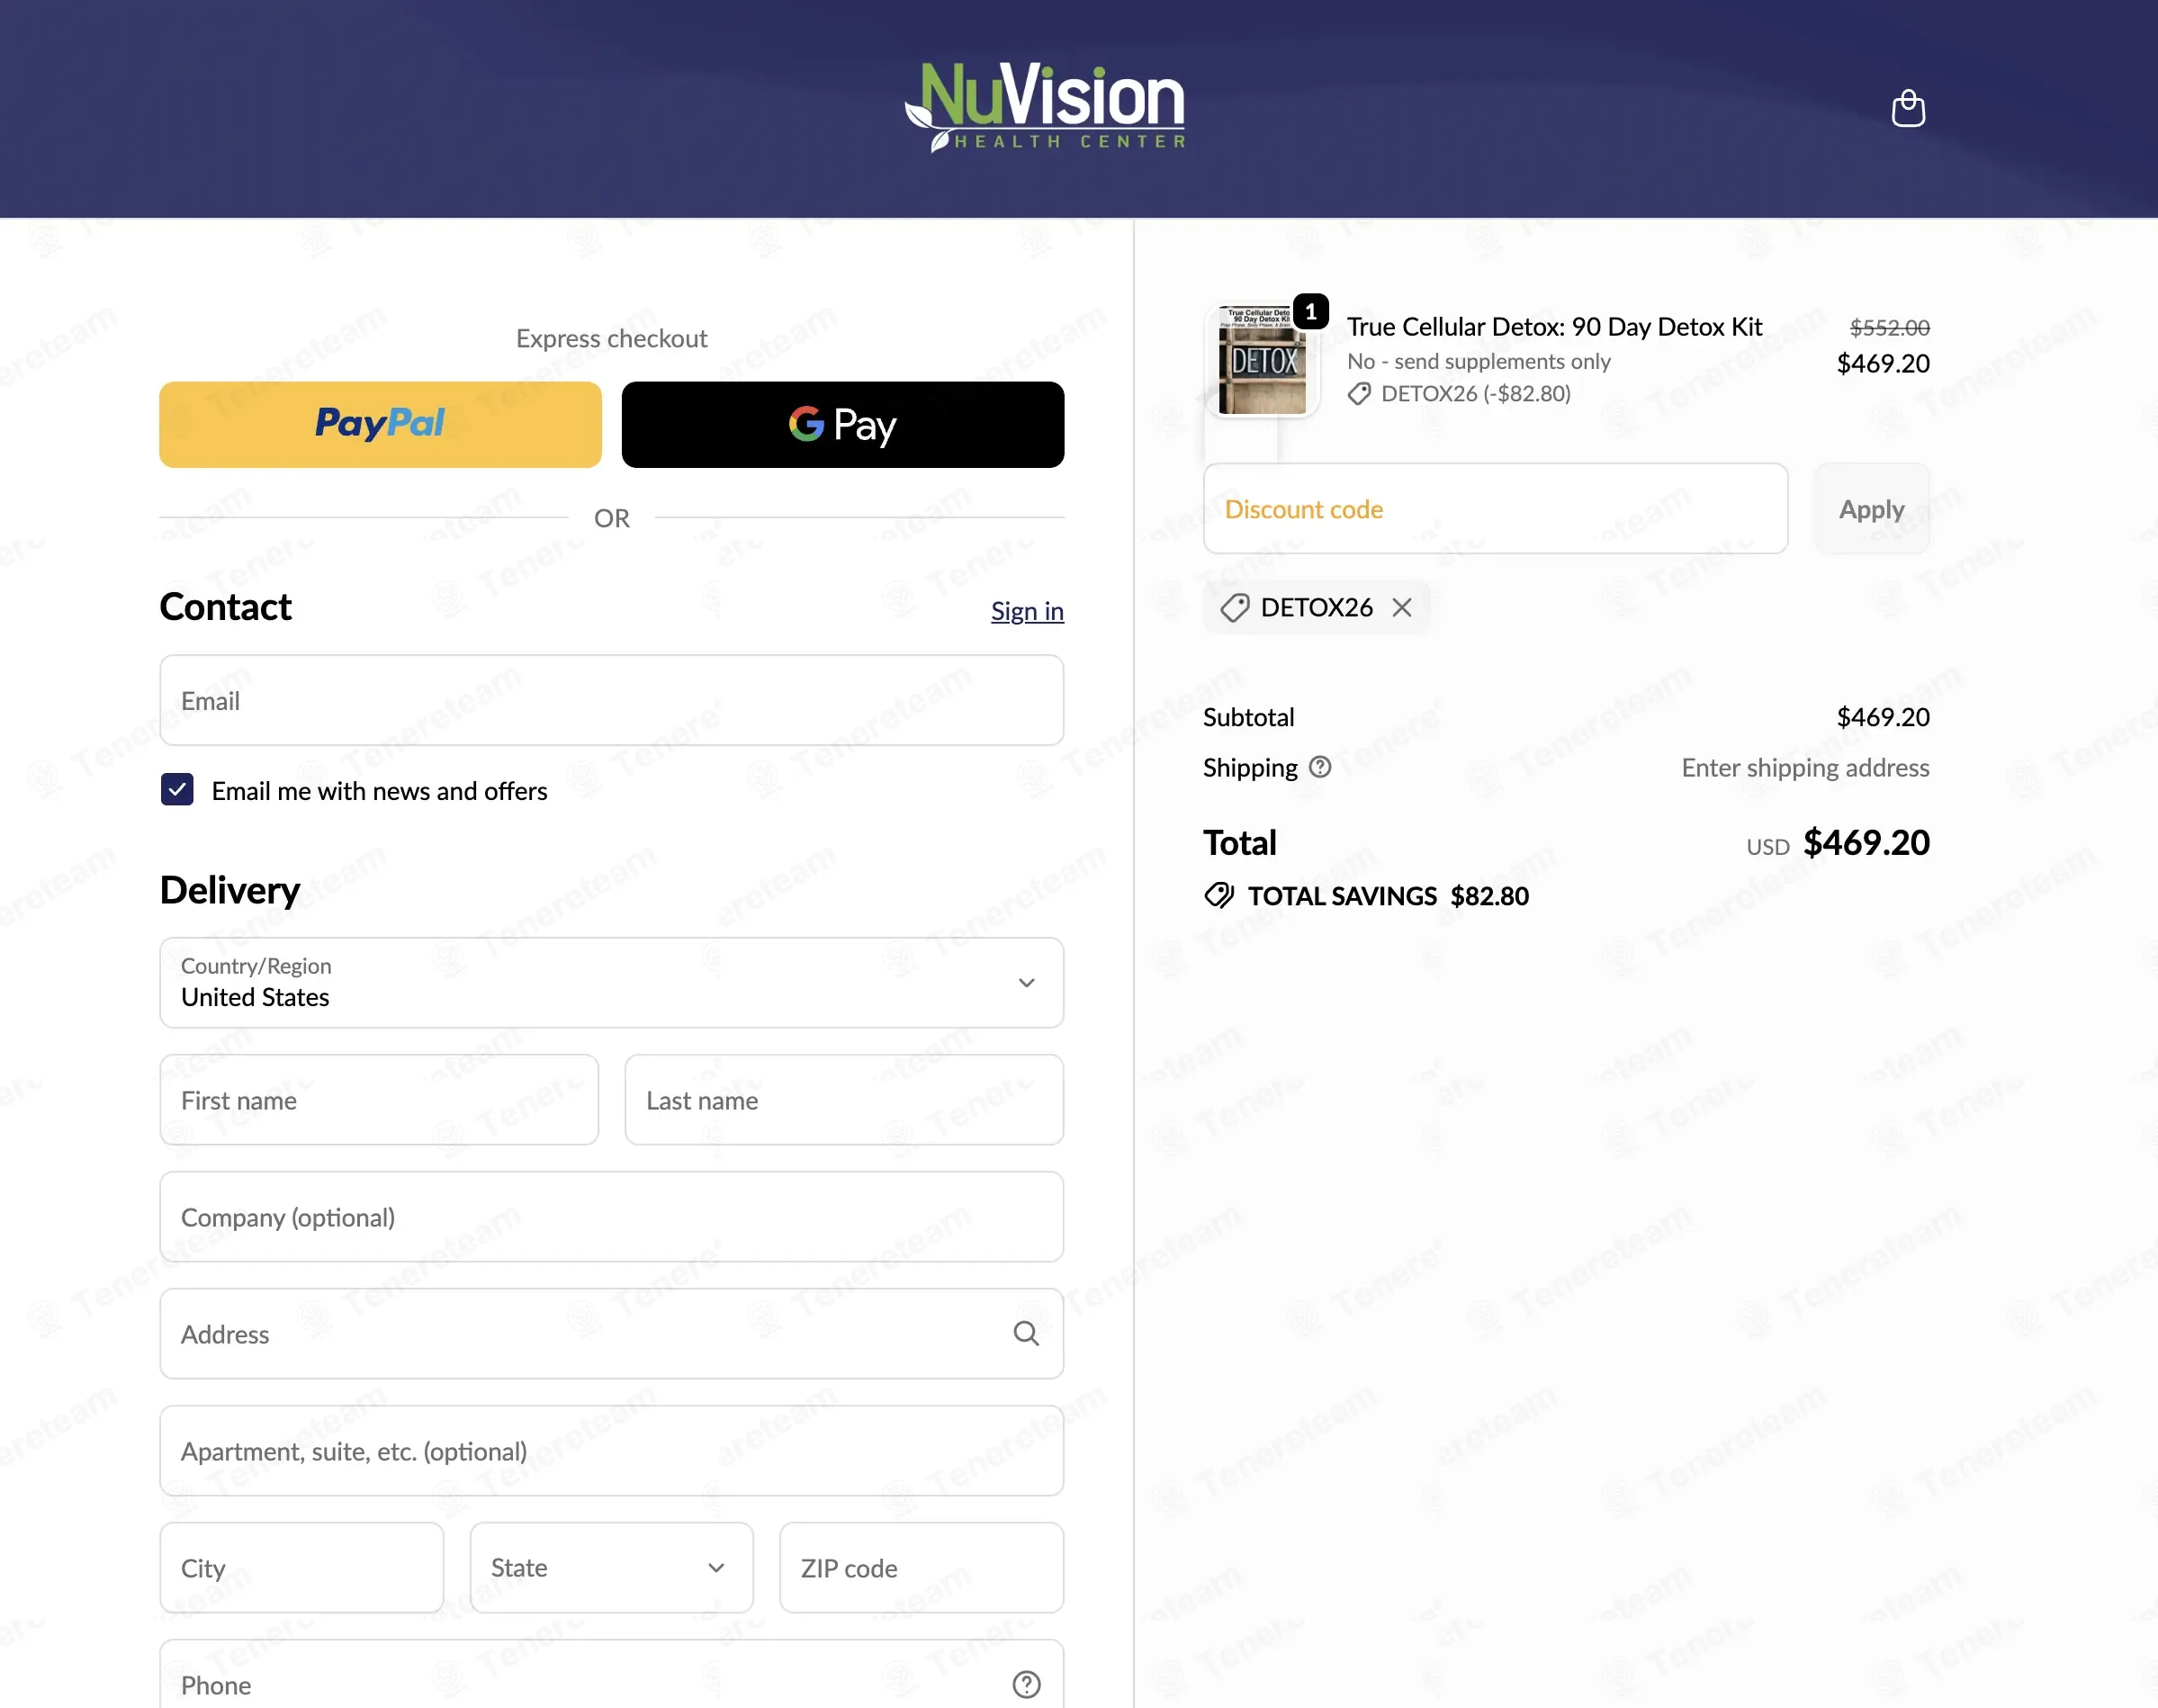Focus the Email input field
The height and width of the screenshot is (1708, 2158).
pos(612,700)
